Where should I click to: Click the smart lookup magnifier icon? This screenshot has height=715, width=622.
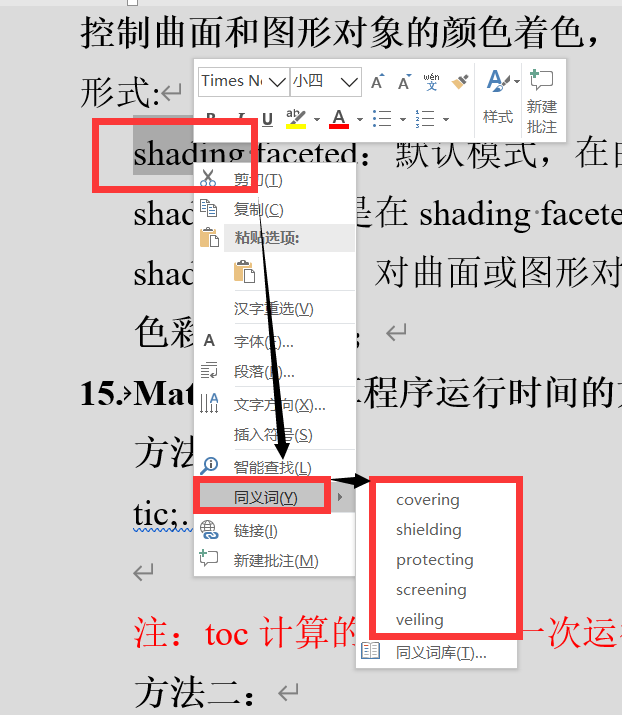(x=209, y=466)
